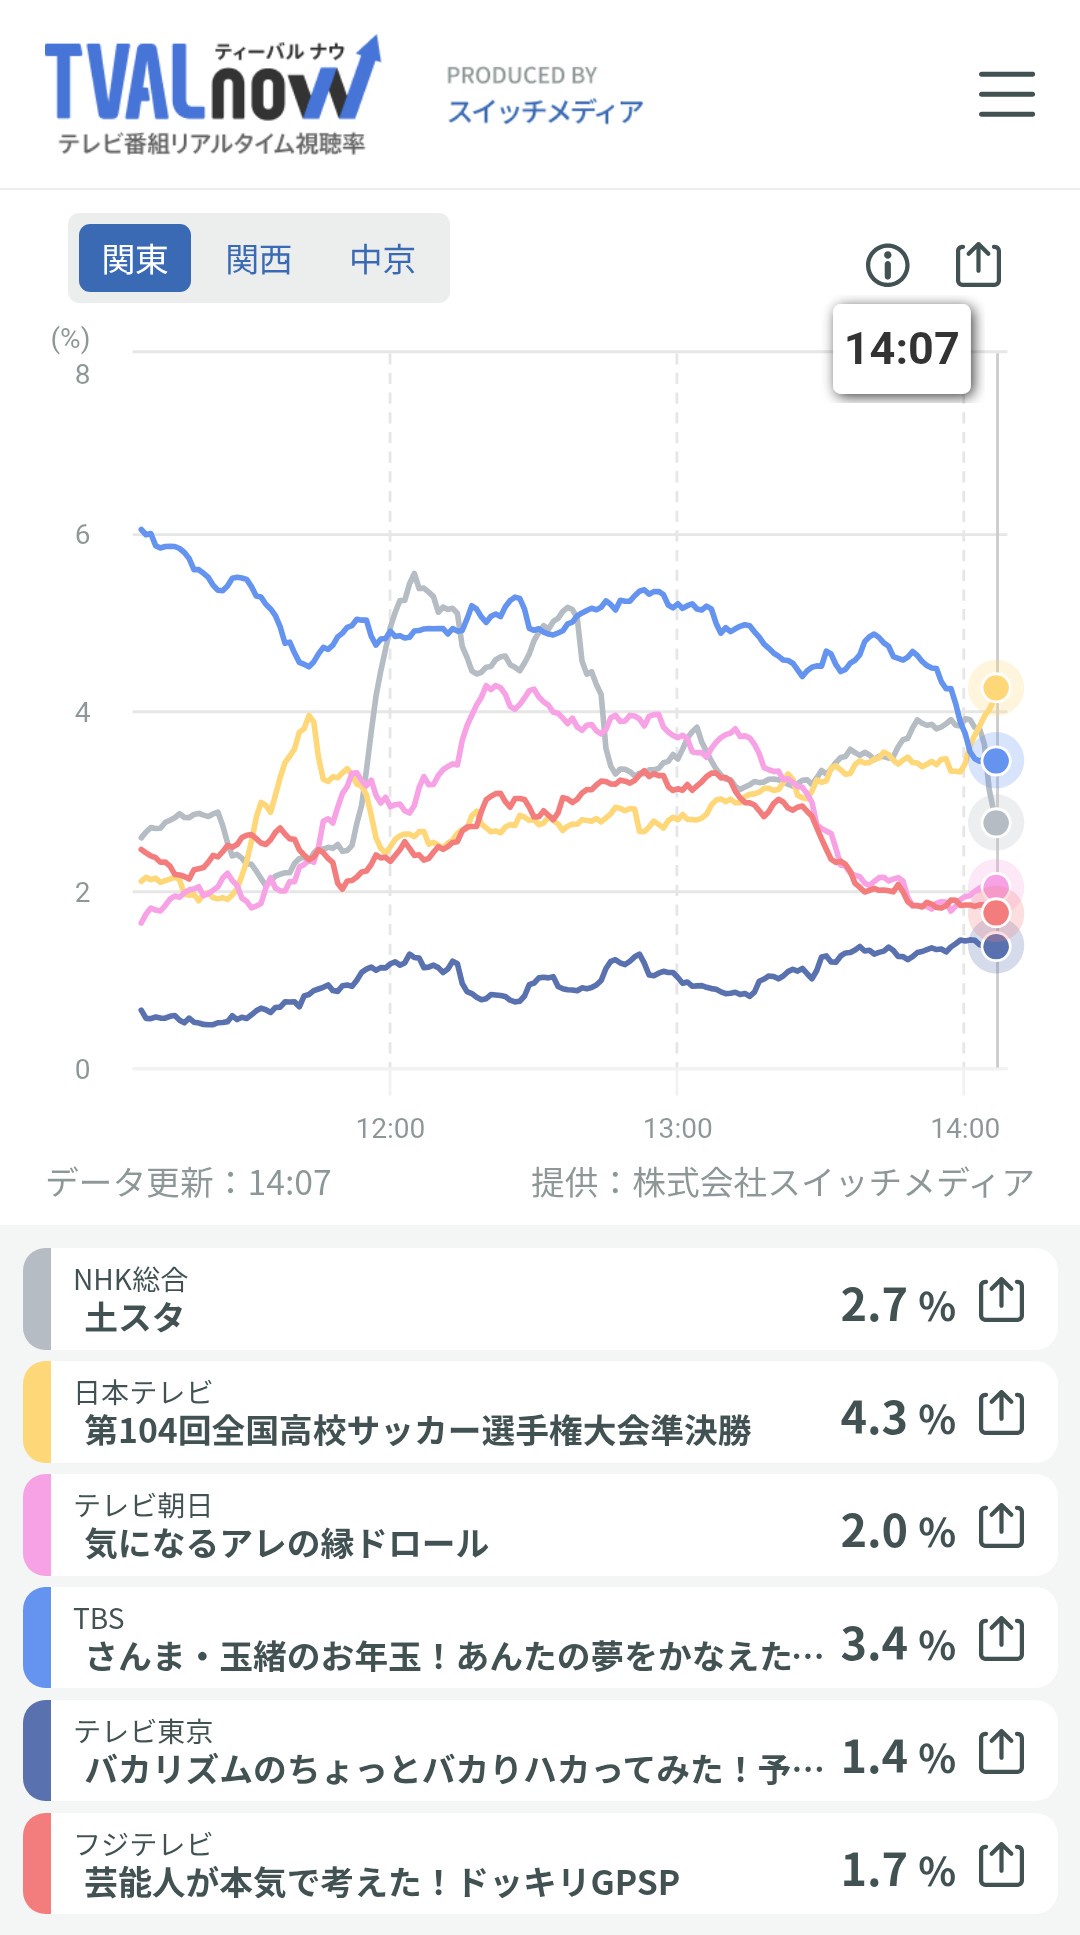This screenshot has height=1935, width=1080.
Task: Switch to the 中京 region tab
Action: tap(382, 259)
